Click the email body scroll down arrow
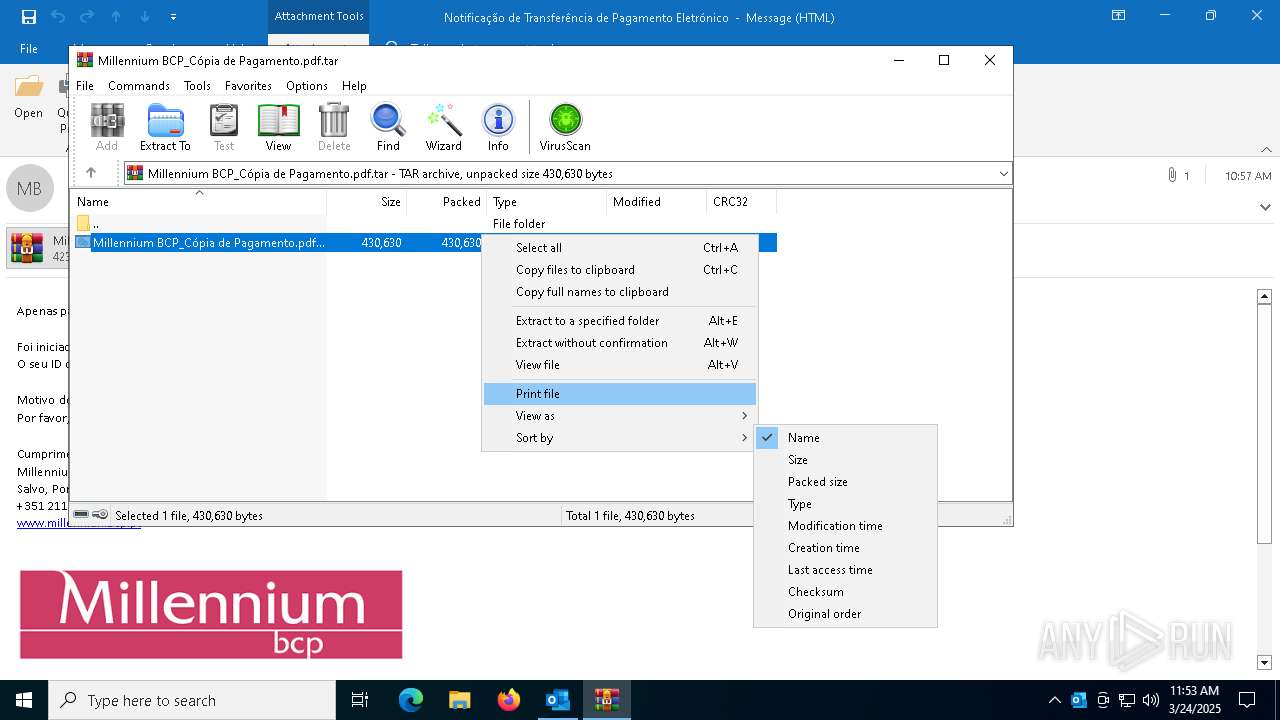Viewport: 1280px width, 720px height. pos(1264,662)
